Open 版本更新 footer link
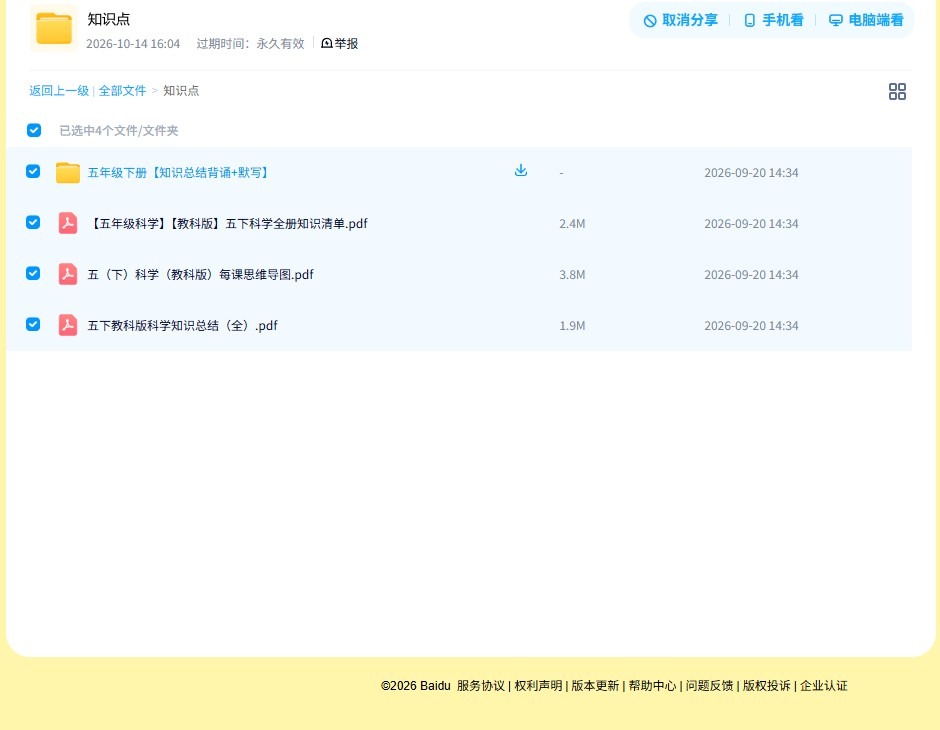This screenshot has width=940, height=730. [595, 686]
